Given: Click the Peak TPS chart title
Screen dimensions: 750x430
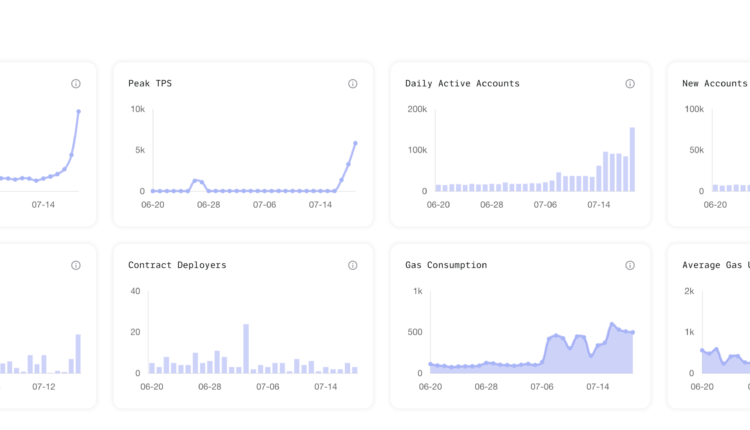Looking at the screenshot, I should tap(152, 84).
